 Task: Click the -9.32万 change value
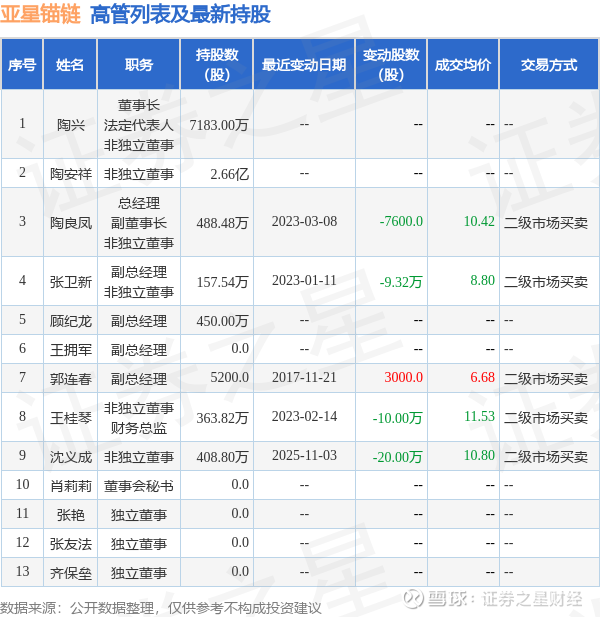pyautogui.click(x=401, y=282)
